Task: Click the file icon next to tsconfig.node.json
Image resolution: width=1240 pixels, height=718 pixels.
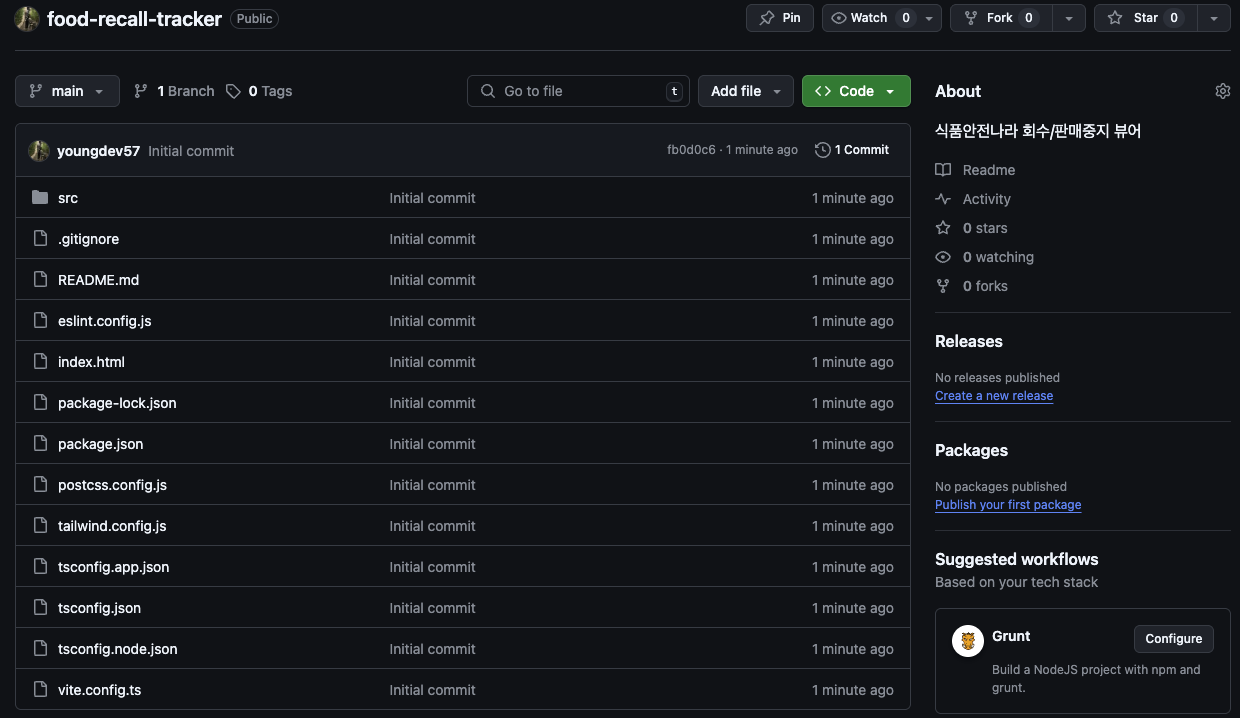Action: click(x=40, y=649)
